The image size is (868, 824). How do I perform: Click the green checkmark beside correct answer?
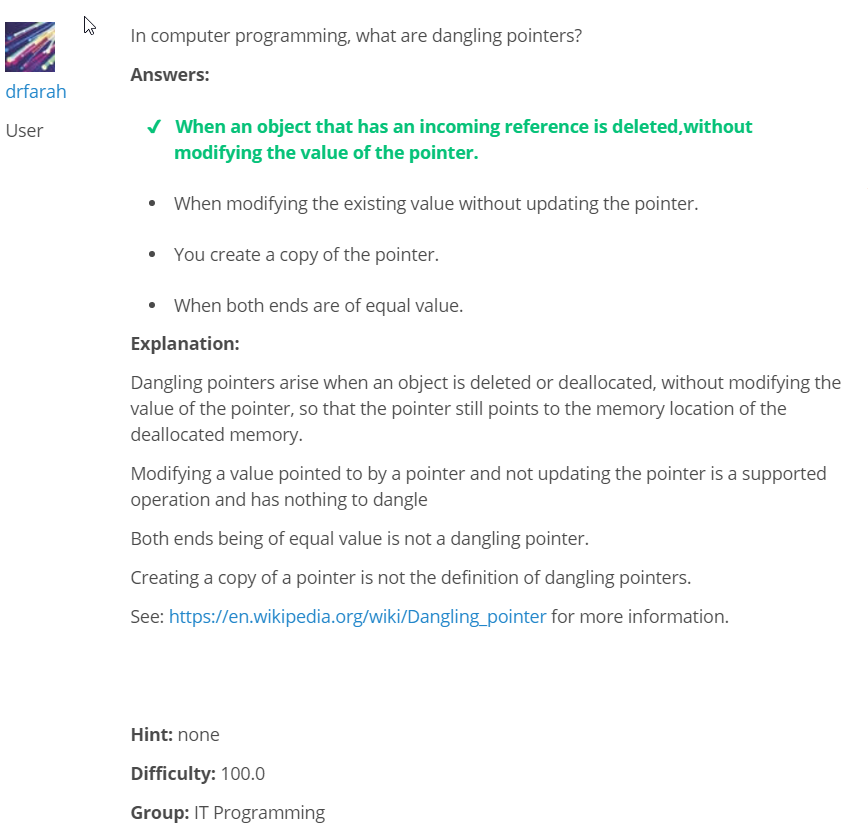click(154, 127)
